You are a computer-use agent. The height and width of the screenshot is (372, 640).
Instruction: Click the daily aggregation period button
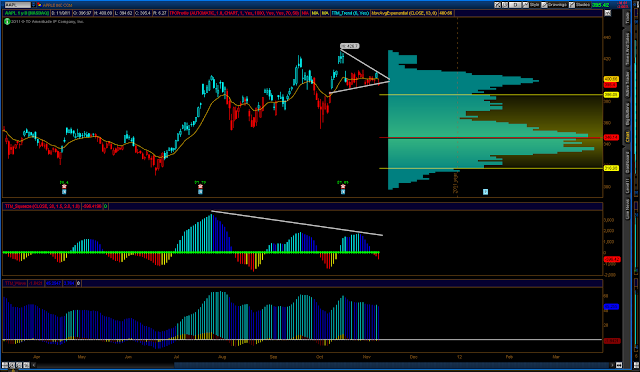[x=515, y=5]
